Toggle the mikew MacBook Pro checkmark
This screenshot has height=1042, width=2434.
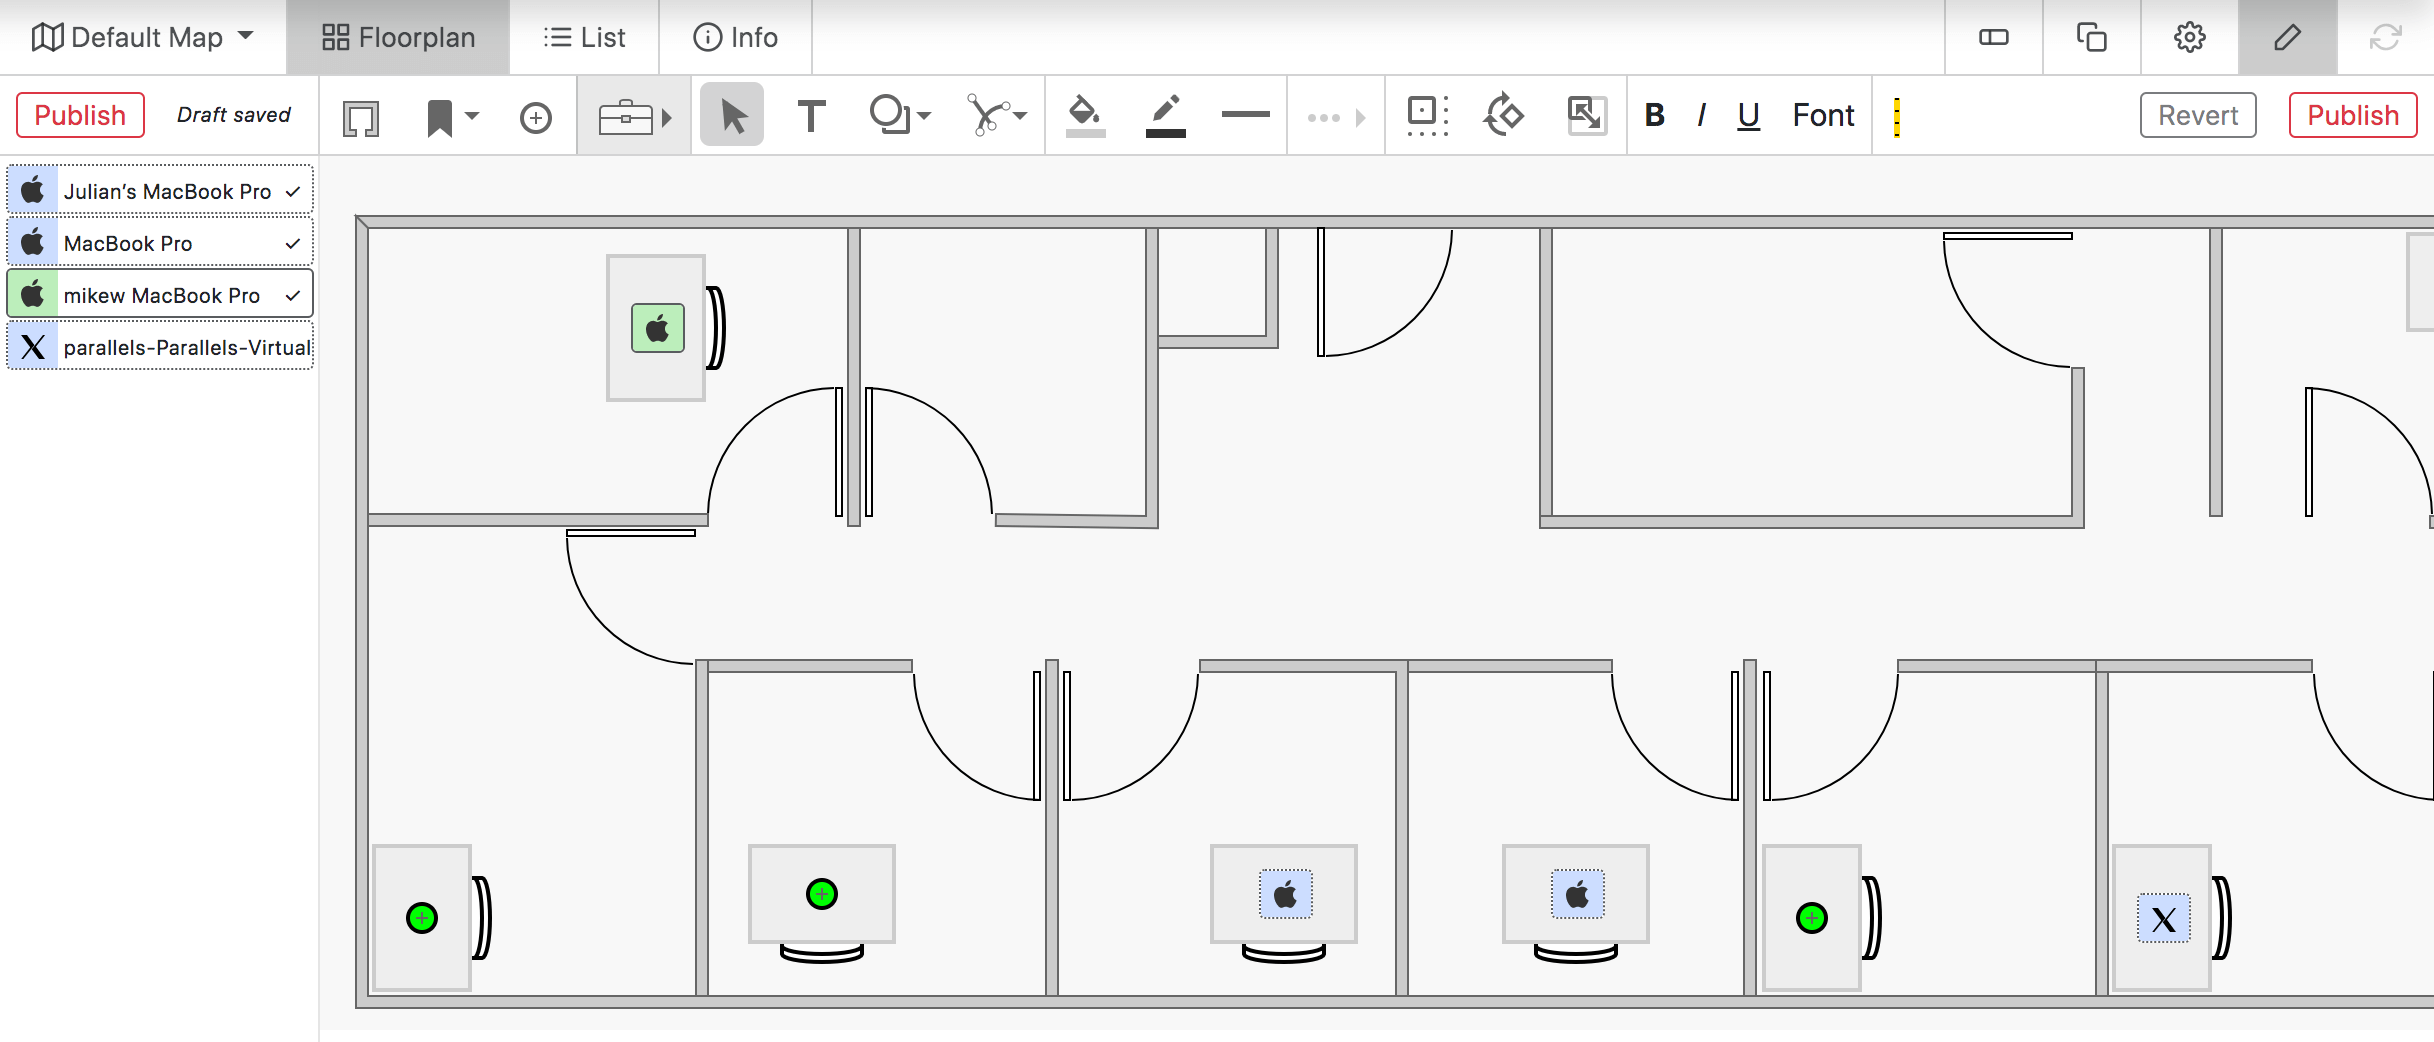pyautogui.click(x=292, y=295)
